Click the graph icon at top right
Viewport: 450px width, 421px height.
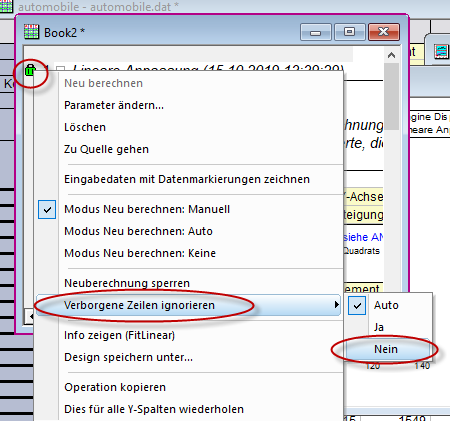point(442,52)
